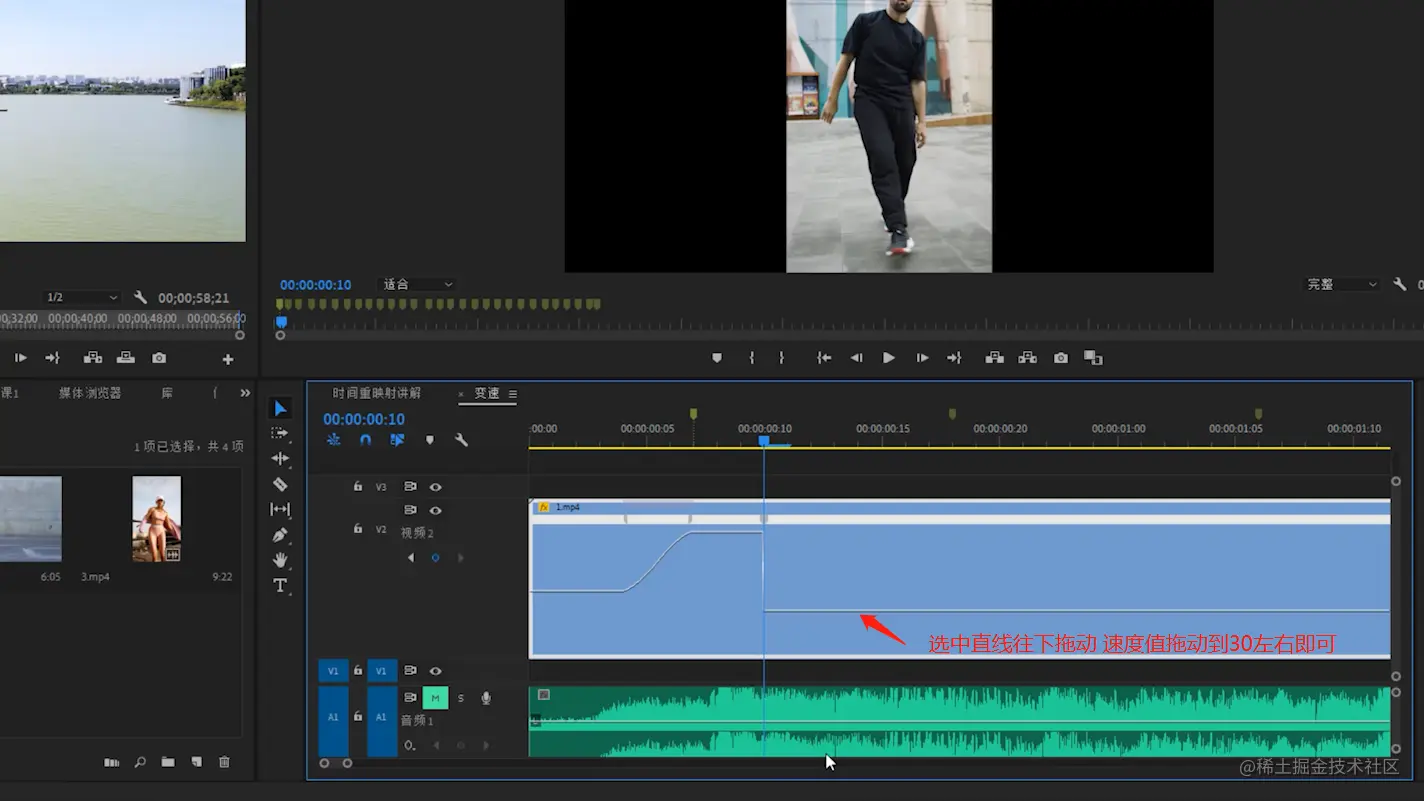This screenshot has height=801, width=1424.
Task: Select the Selection arrow tool
Action: 280,409
